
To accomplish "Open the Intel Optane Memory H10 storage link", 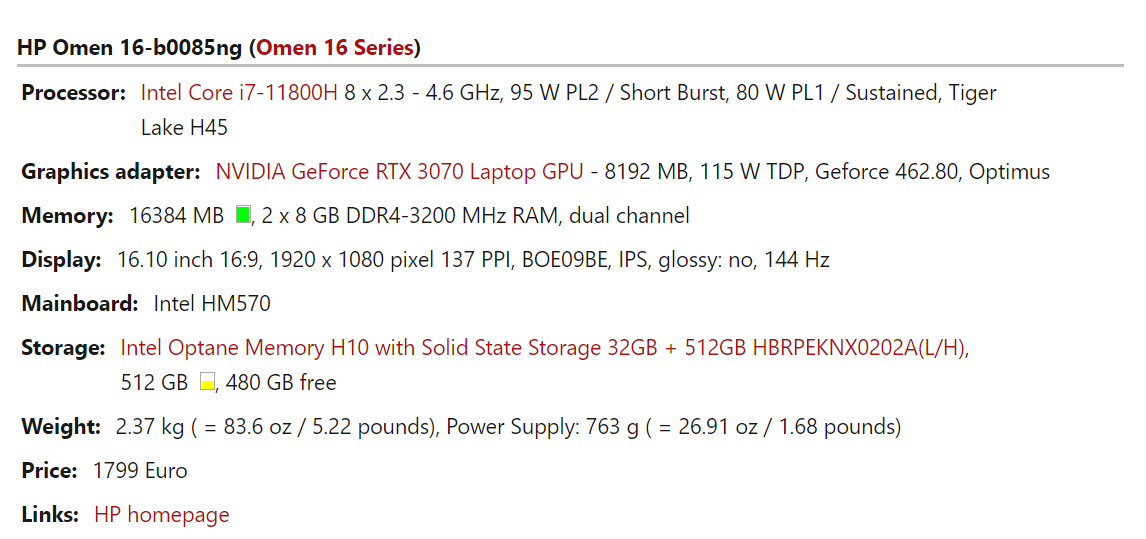I will click(x=544, y=348).
